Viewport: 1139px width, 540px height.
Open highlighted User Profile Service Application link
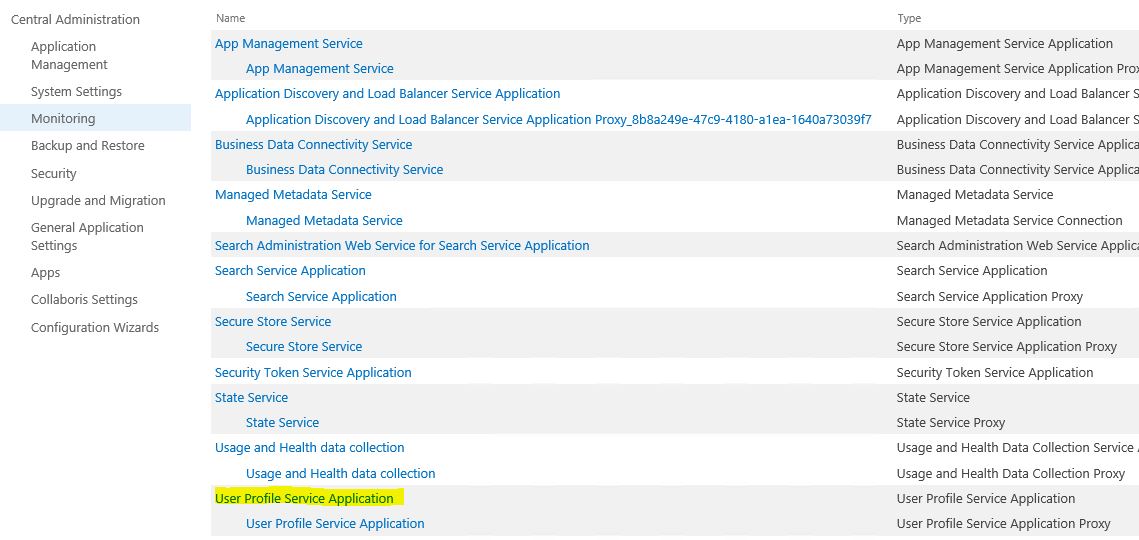[304, 499]
